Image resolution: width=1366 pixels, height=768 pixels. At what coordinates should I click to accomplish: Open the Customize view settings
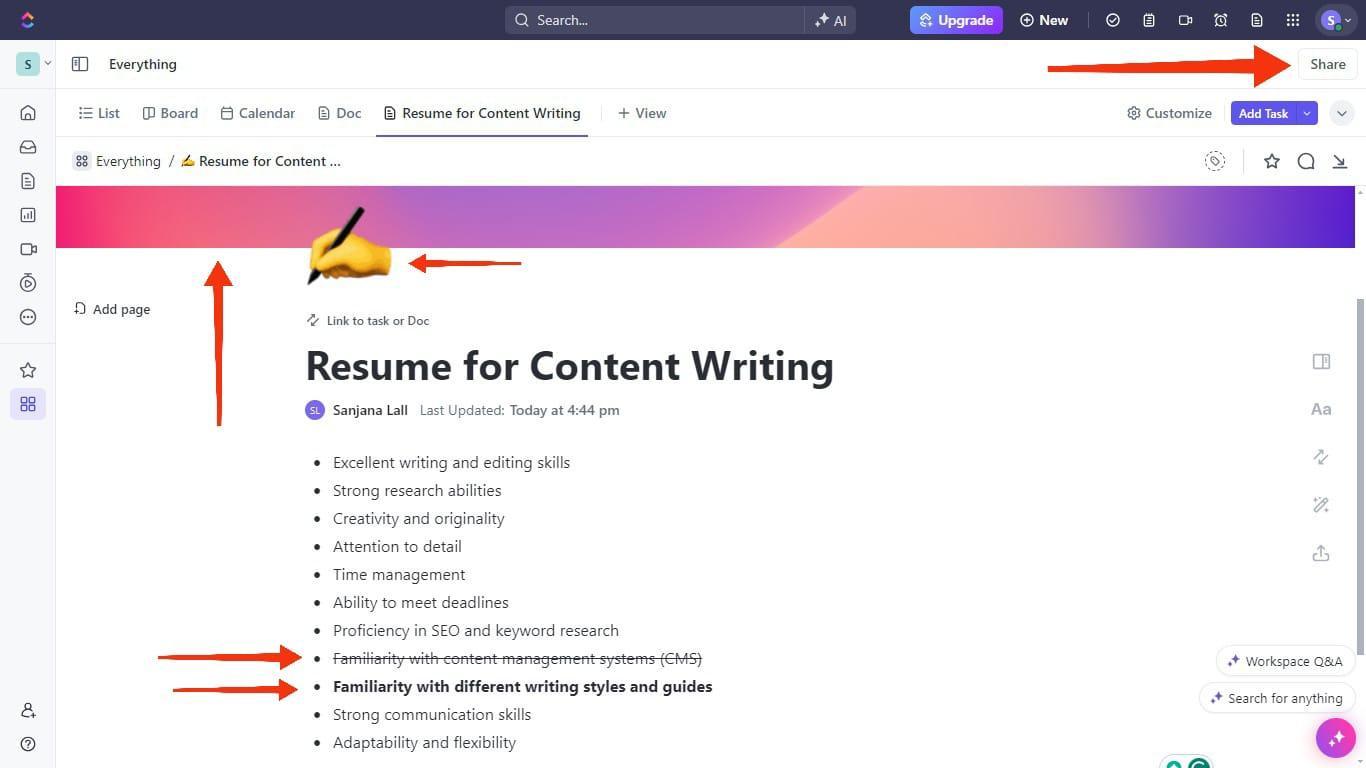[1169, 113]
